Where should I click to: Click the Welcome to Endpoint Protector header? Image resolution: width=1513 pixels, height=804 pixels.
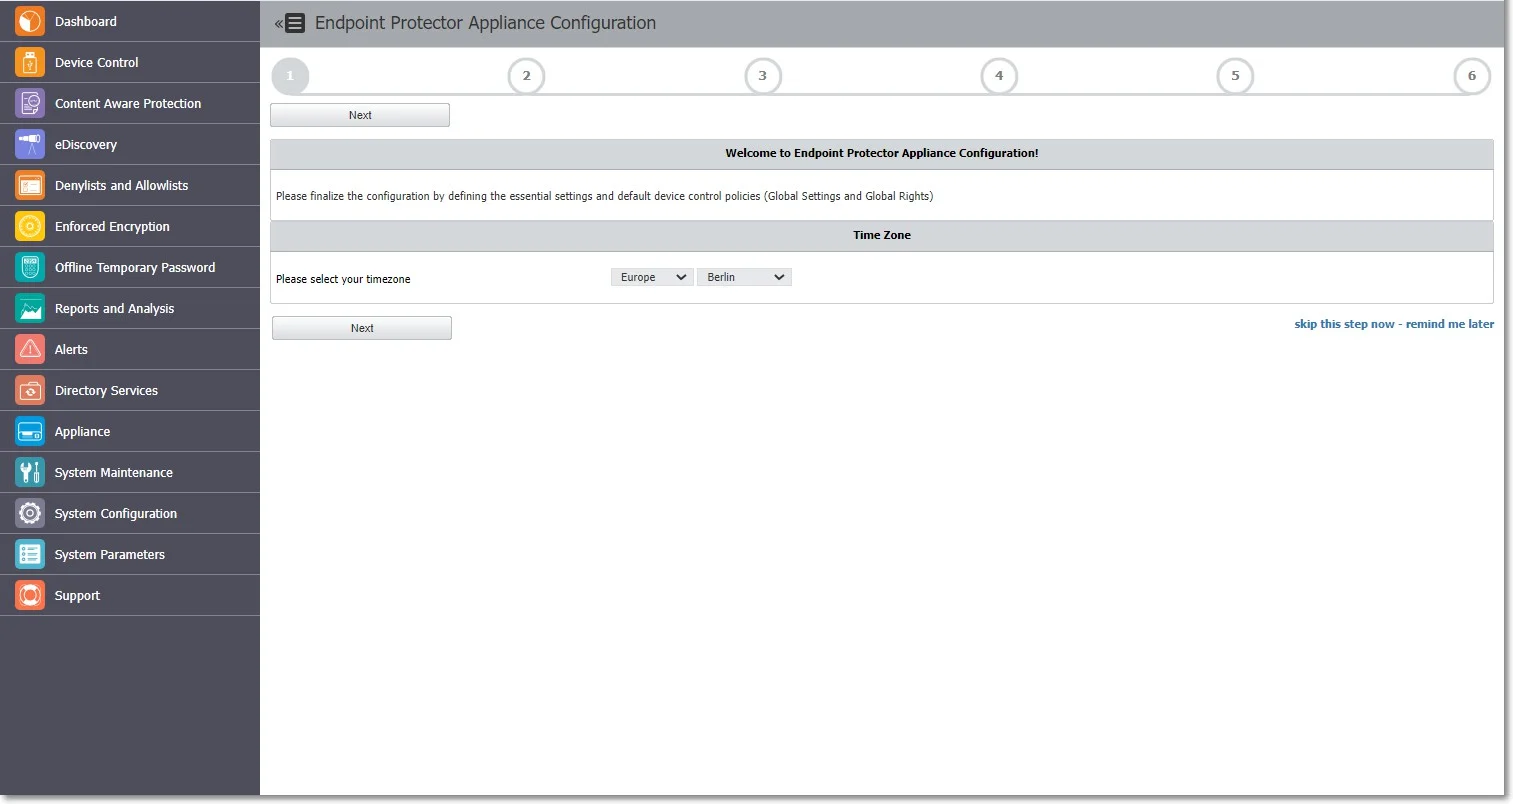[882, 153]
